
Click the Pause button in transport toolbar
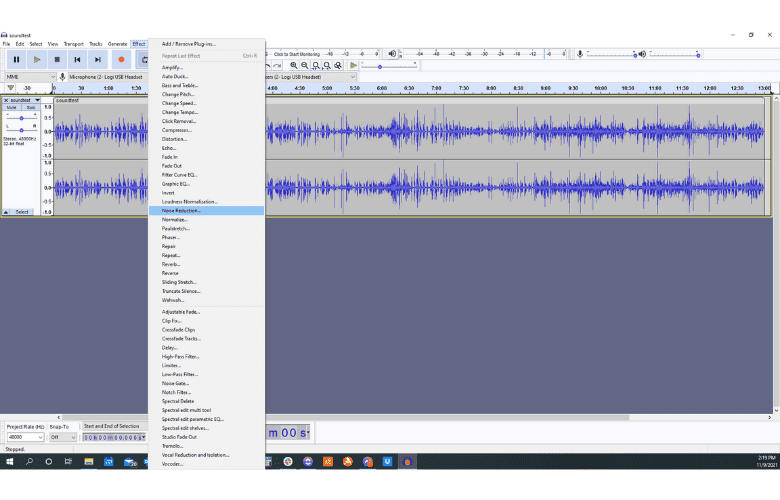(16, 60)
